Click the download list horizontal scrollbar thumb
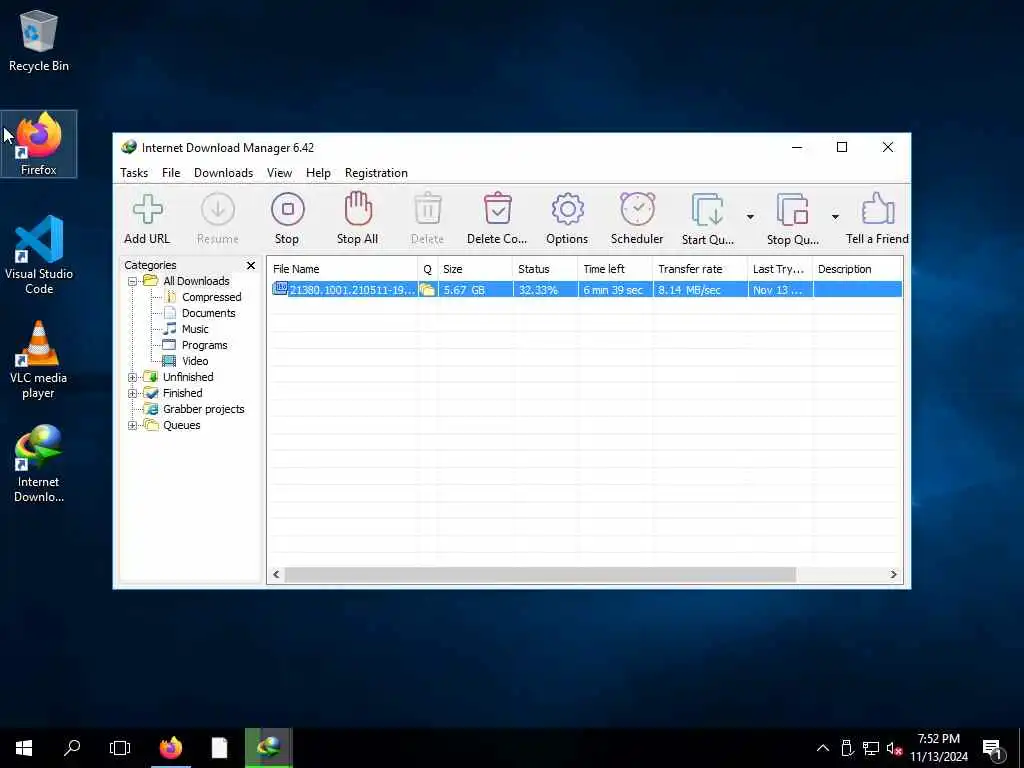The image size is (1024, 768). click(x=540, y=575)
